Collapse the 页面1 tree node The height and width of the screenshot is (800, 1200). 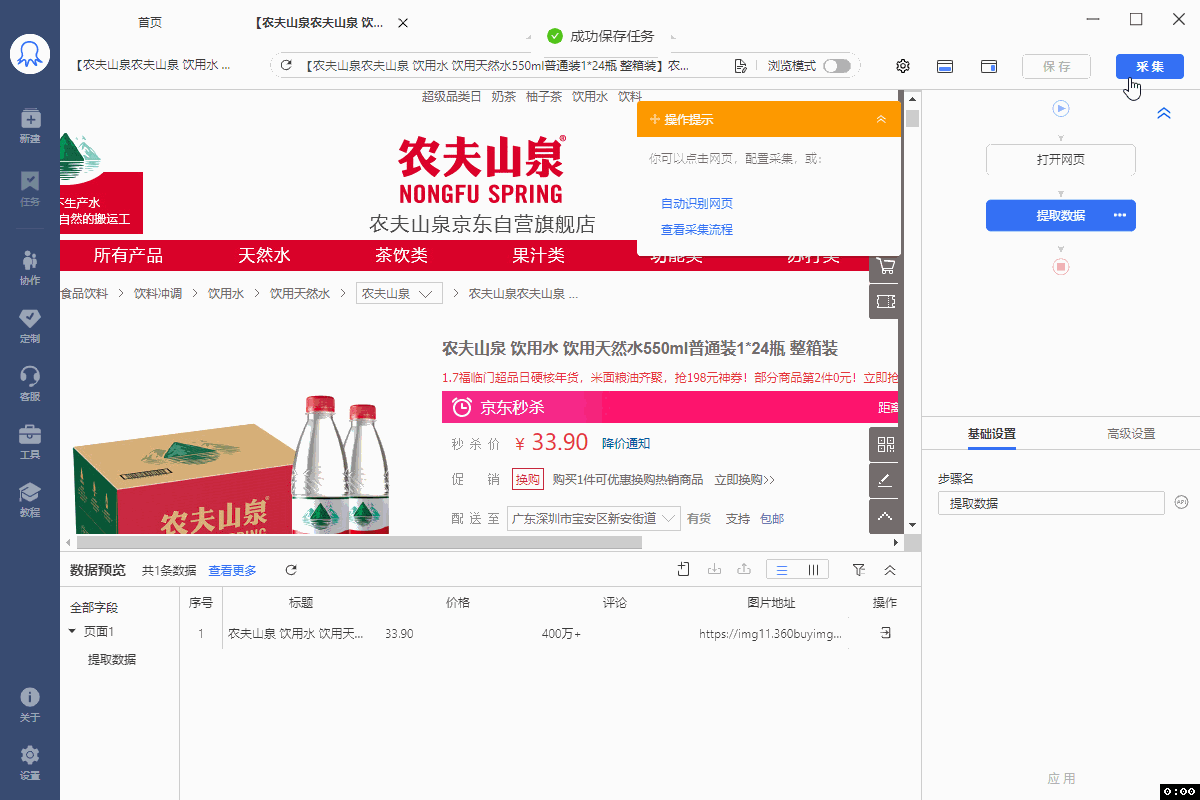[x=72, y=631]
